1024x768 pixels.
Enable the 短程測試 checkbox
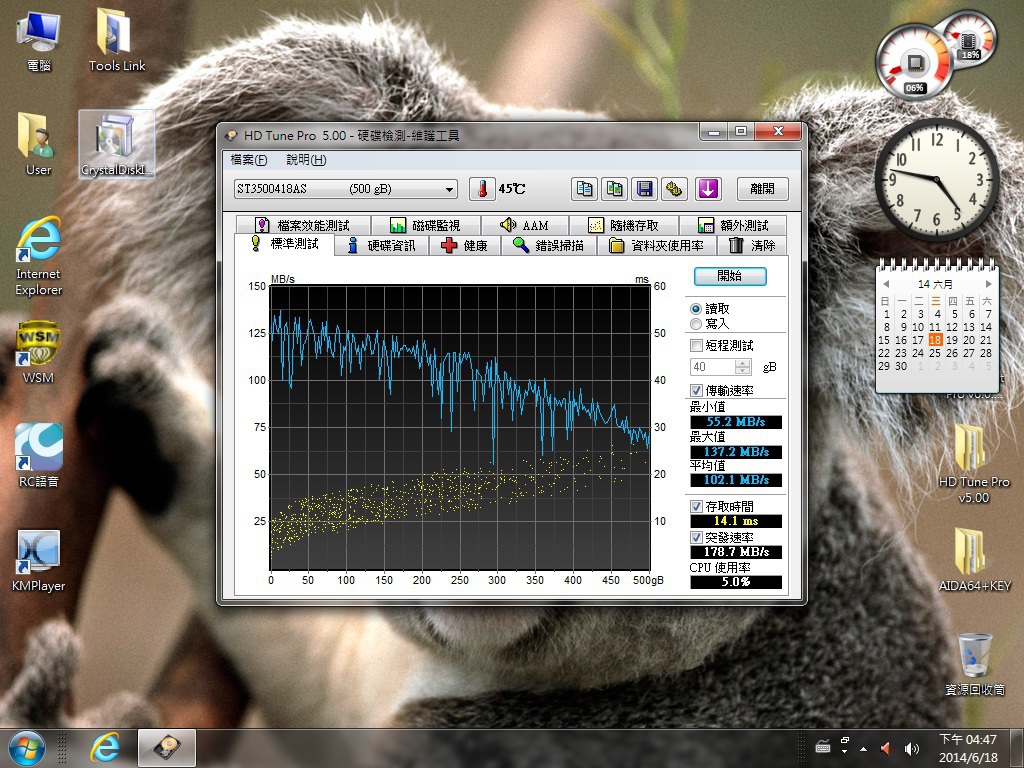[x=696, y=345]
